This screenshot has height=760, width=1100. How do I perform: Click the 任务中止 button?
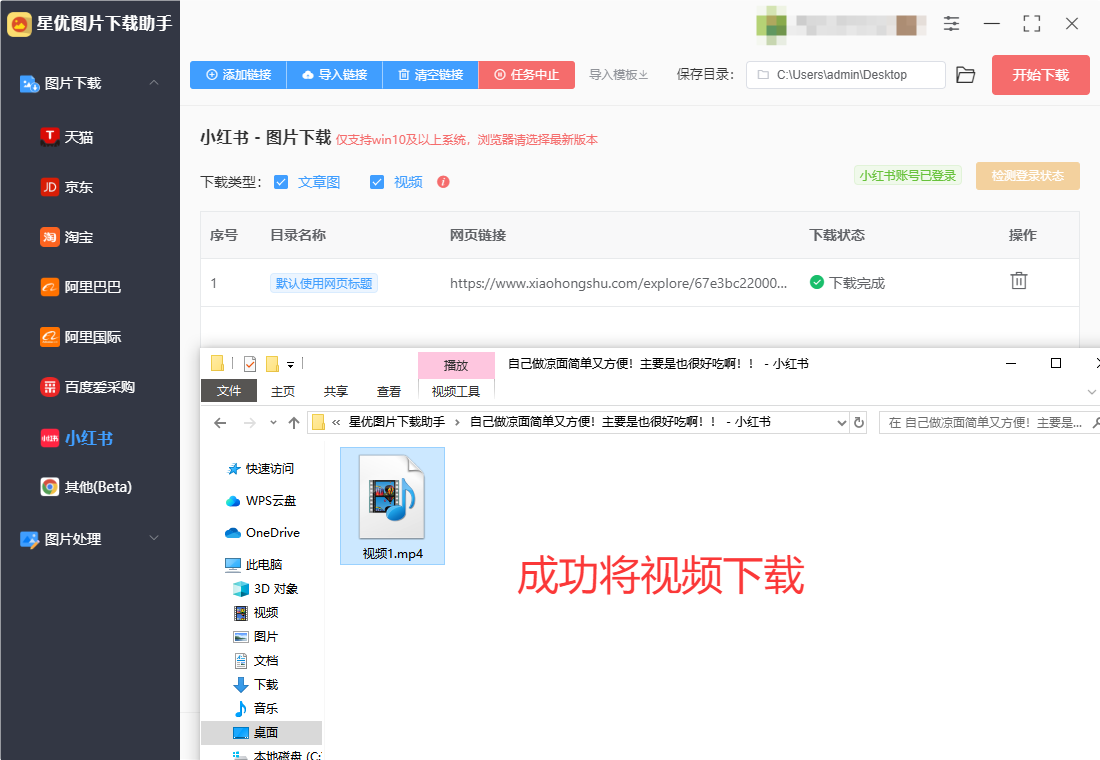[527, 74]
